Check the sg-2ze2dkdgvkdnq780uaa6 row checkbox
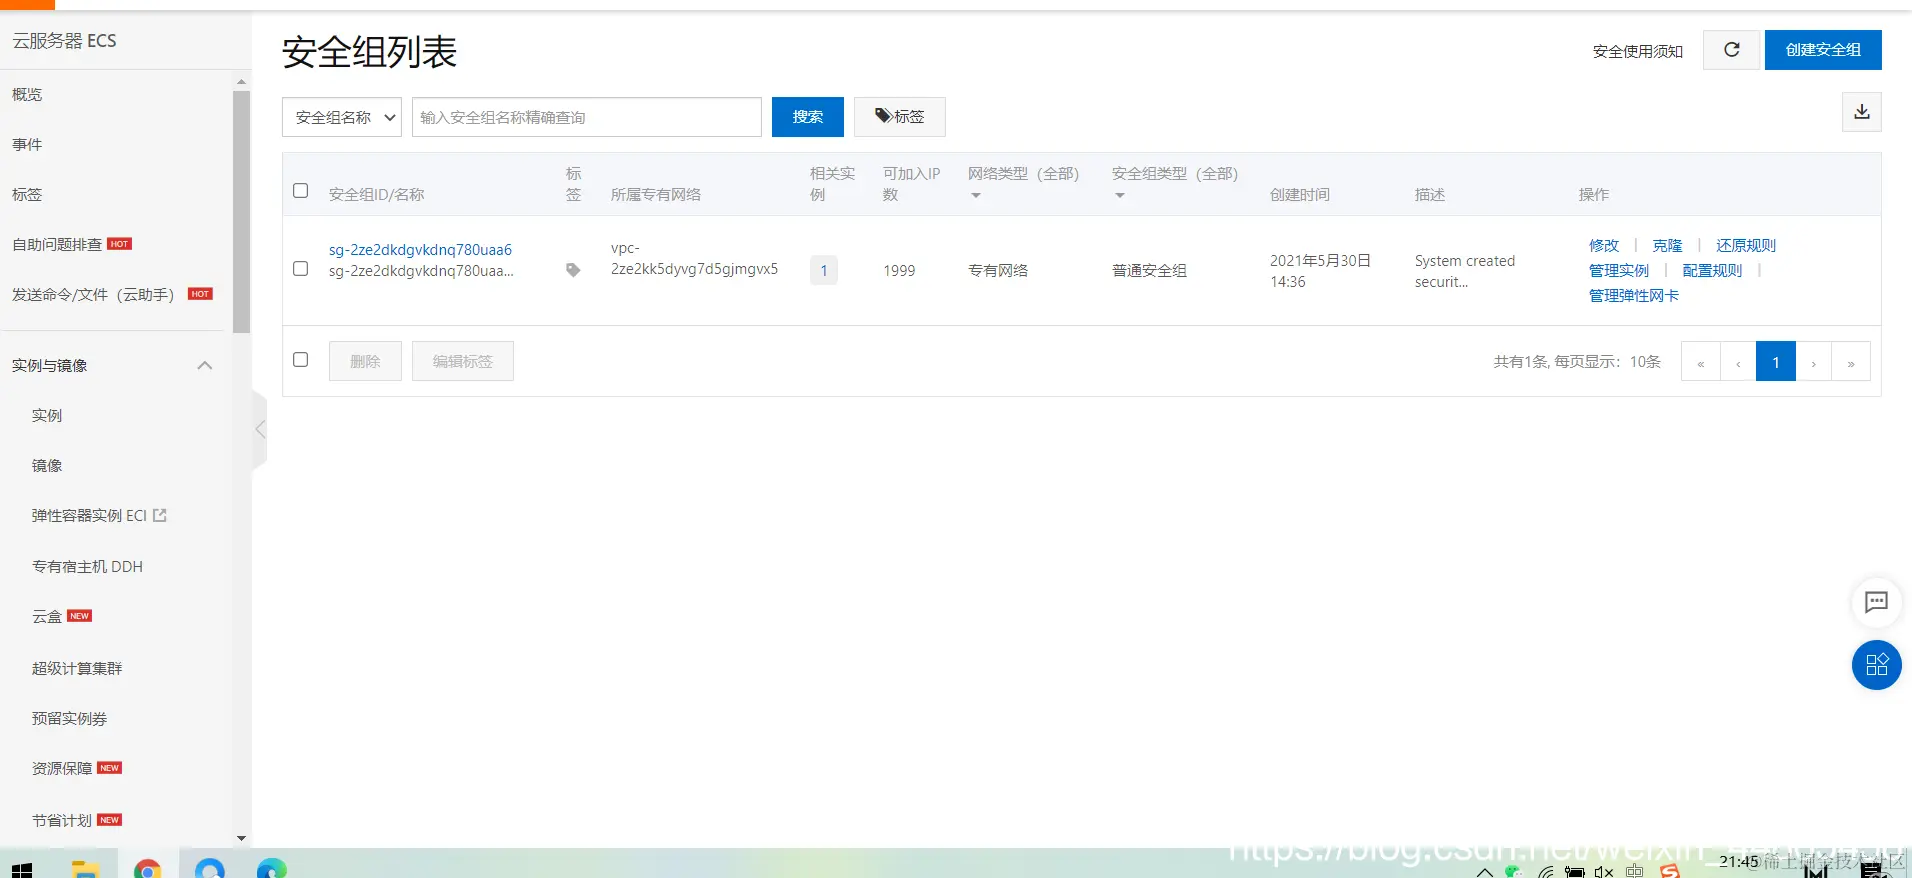 coord(300,268)
